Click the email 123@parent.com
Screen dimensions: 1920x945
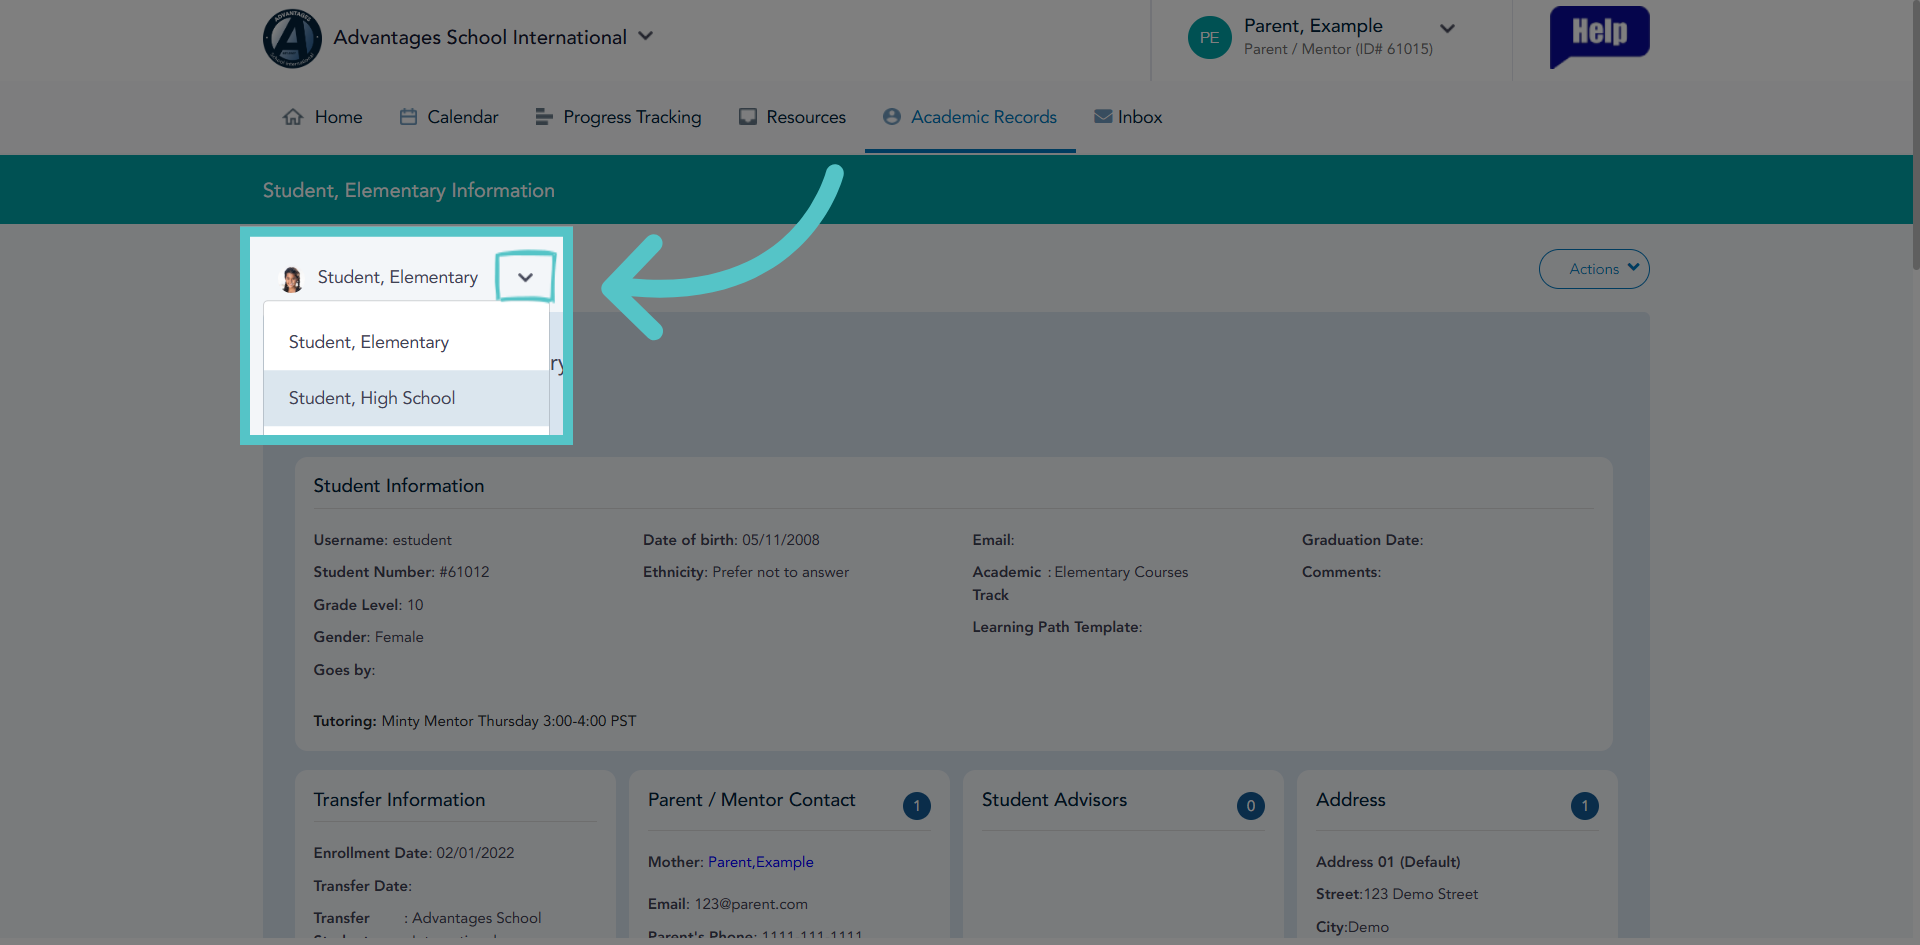(x=751, y=904)
